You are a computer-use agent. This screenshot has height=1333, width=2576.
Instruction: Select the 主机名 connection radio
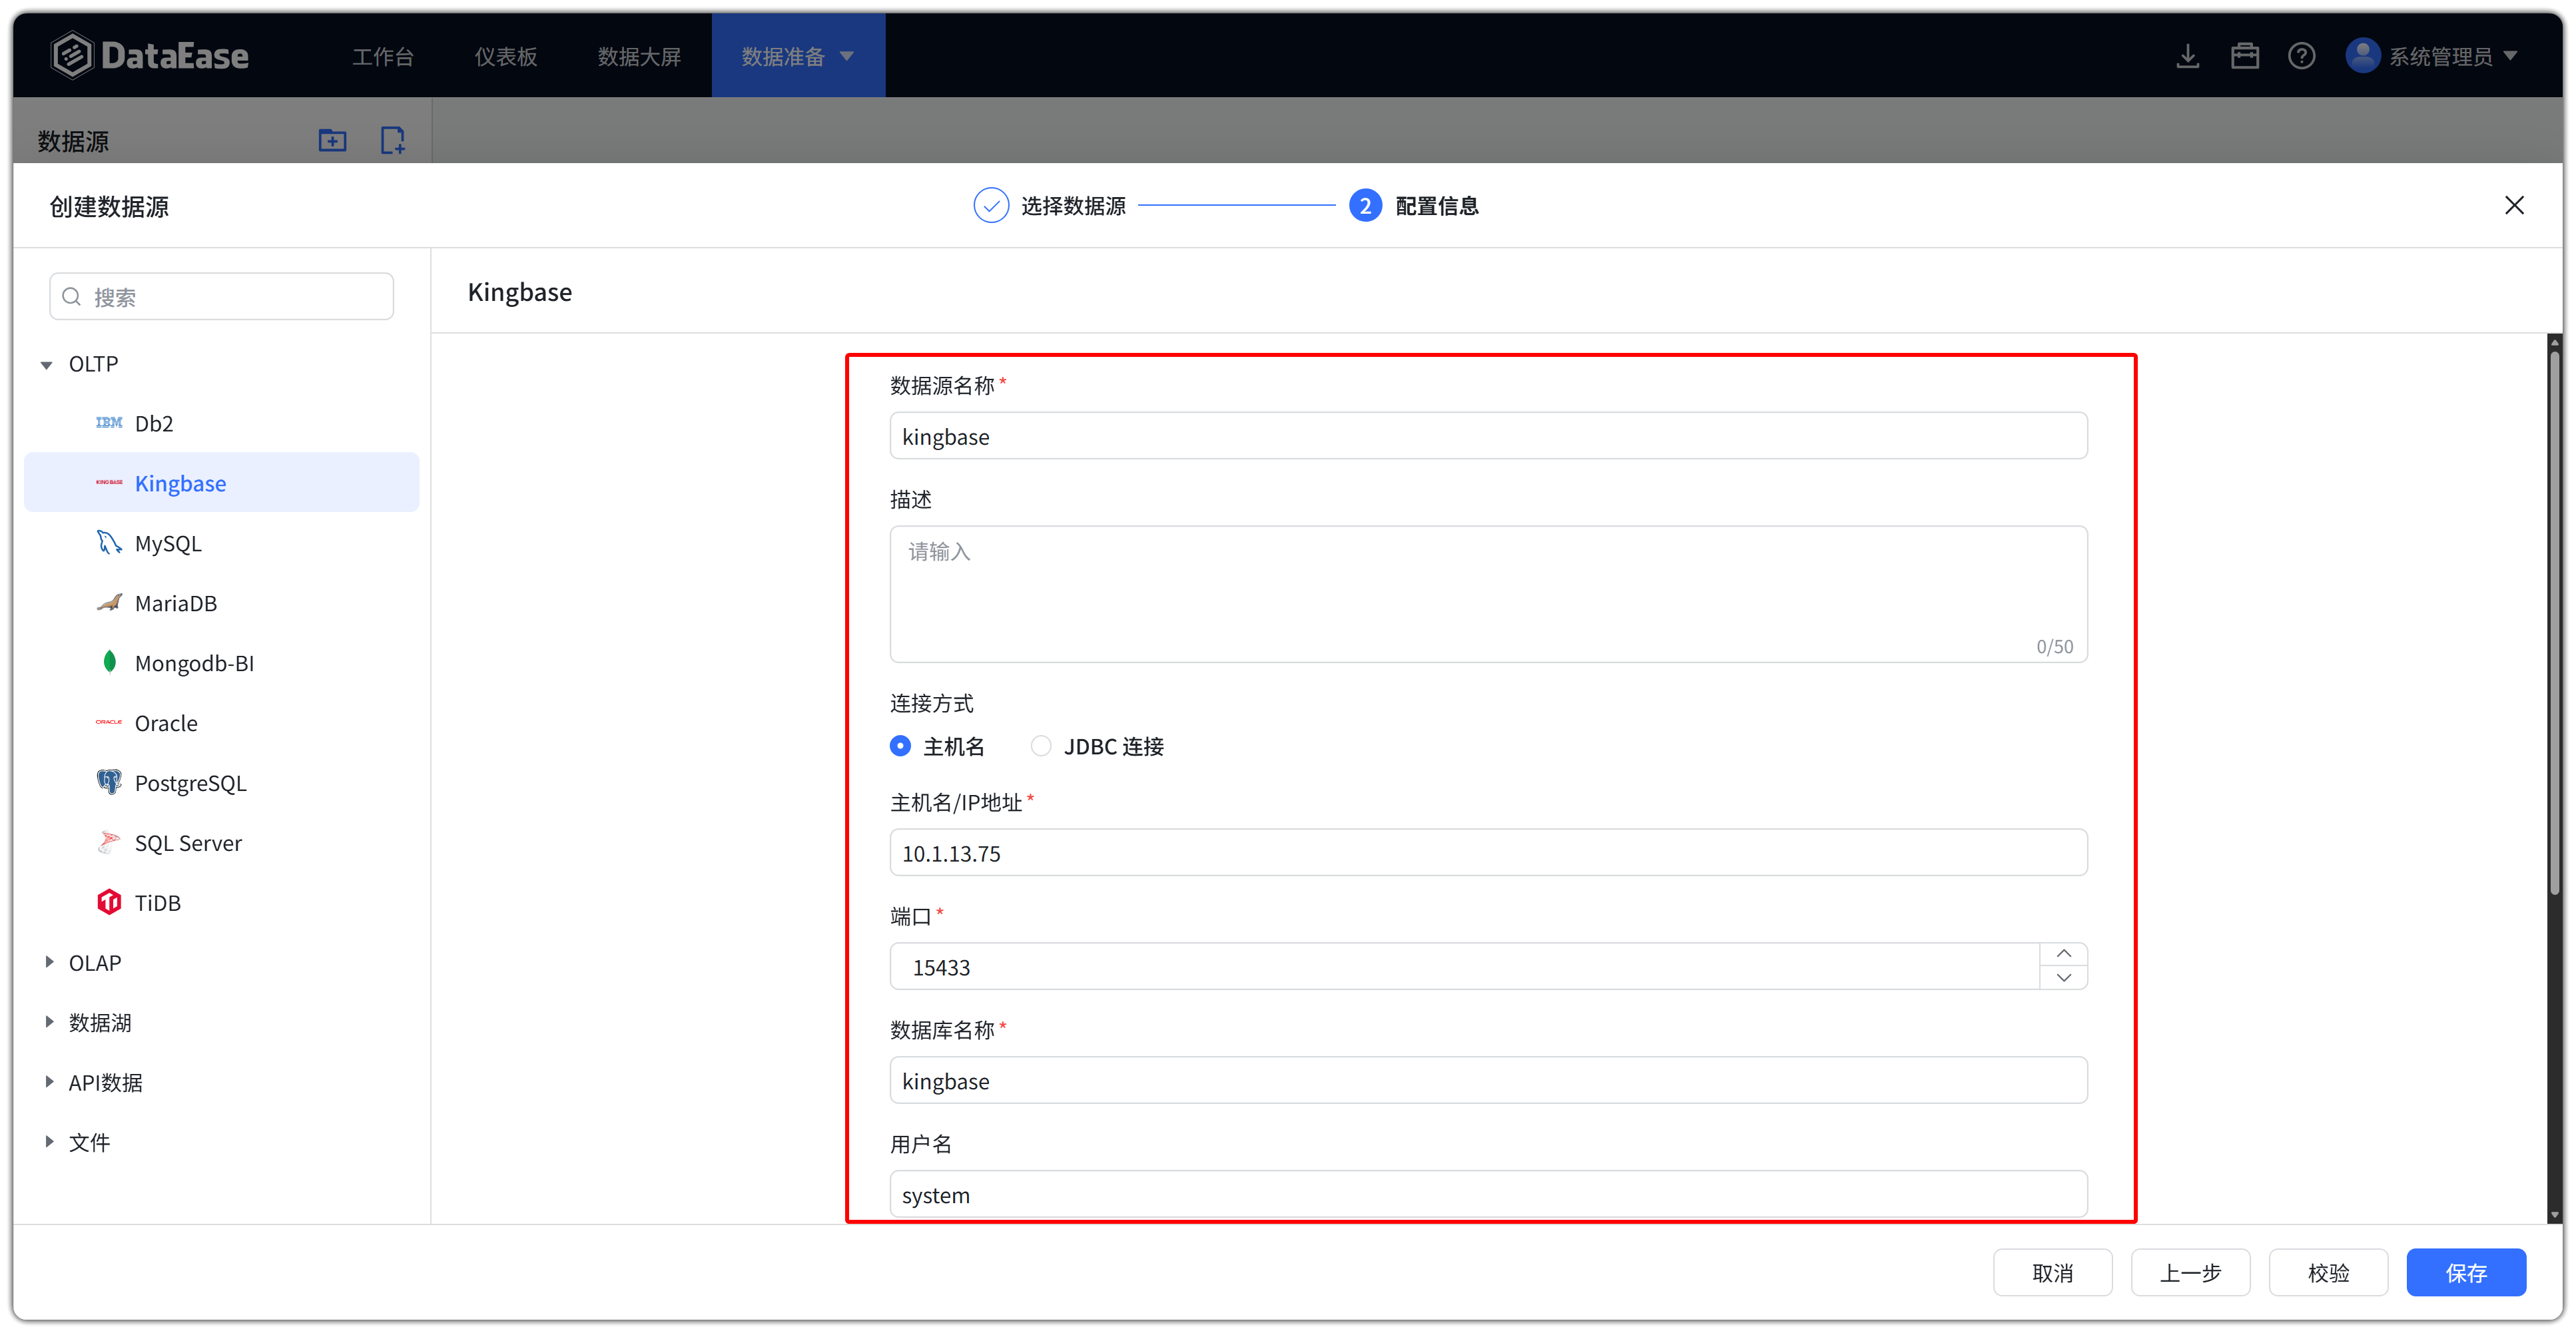pos(900,746)
